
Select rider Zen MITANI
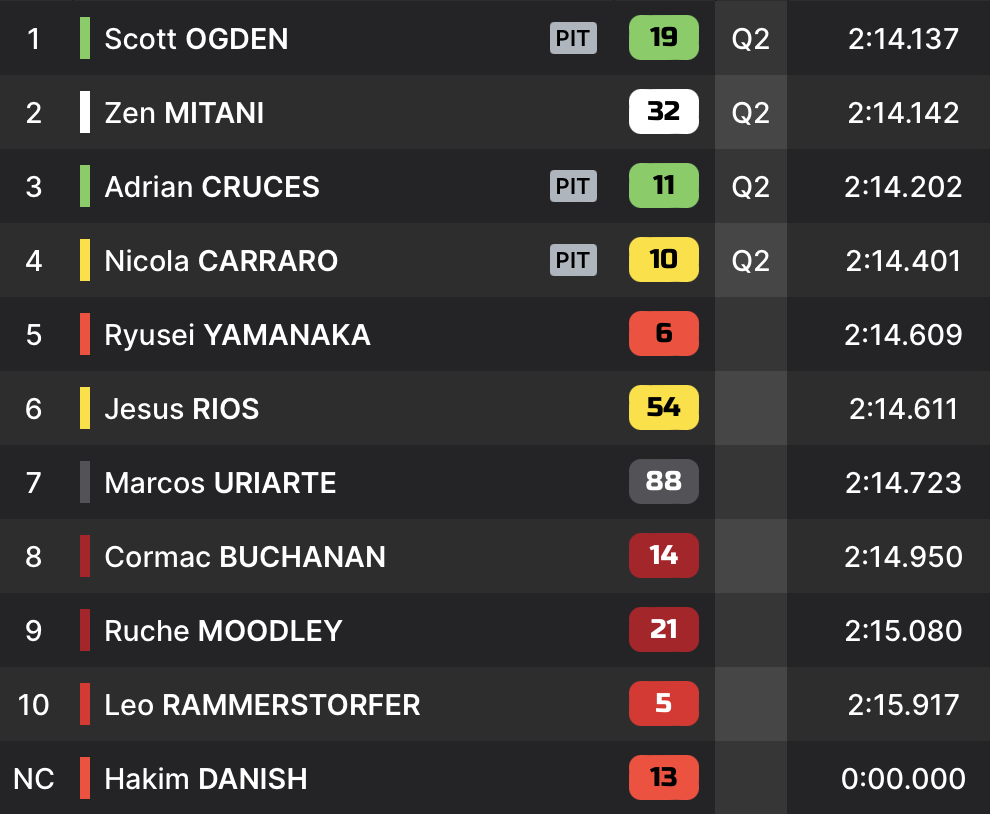point(184,113)
